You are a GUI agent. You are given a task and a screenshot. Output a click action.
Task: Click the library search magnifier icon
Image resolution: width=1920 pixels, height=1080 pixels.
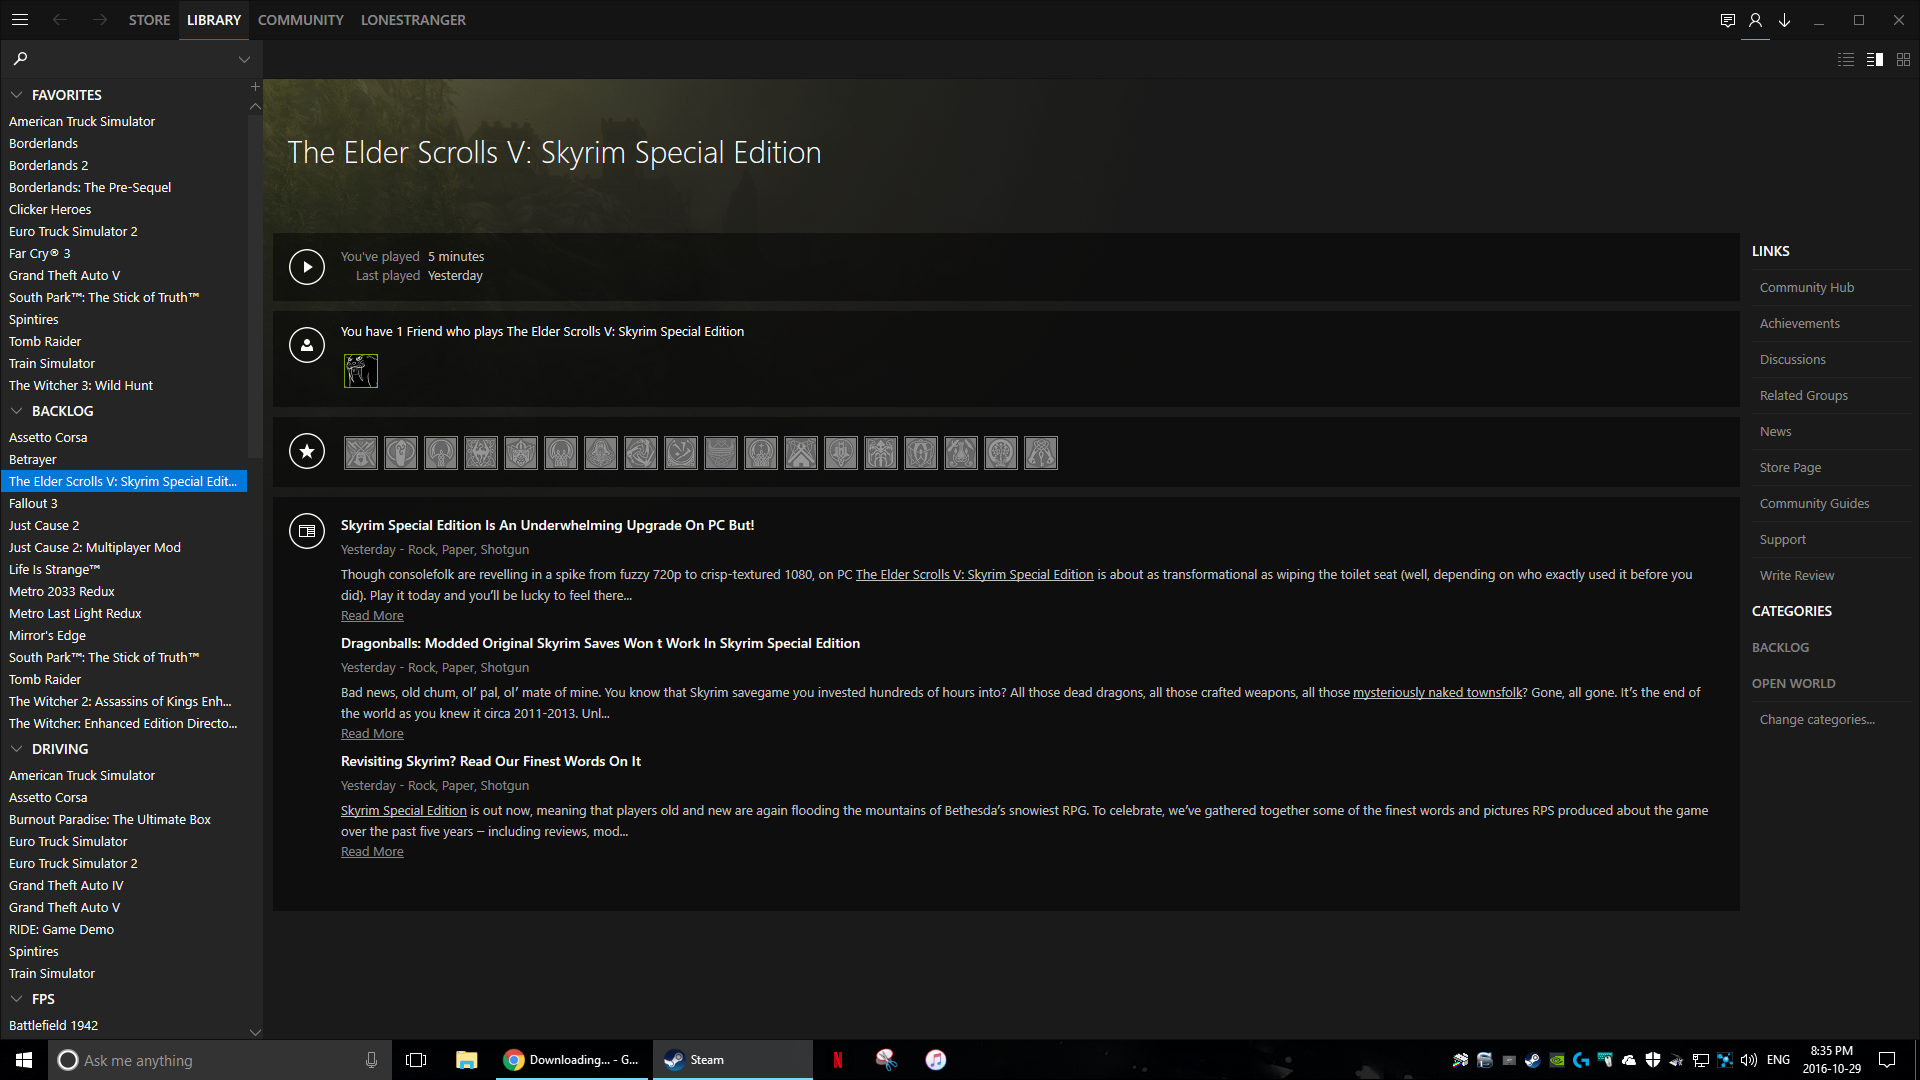click(20, 59)
